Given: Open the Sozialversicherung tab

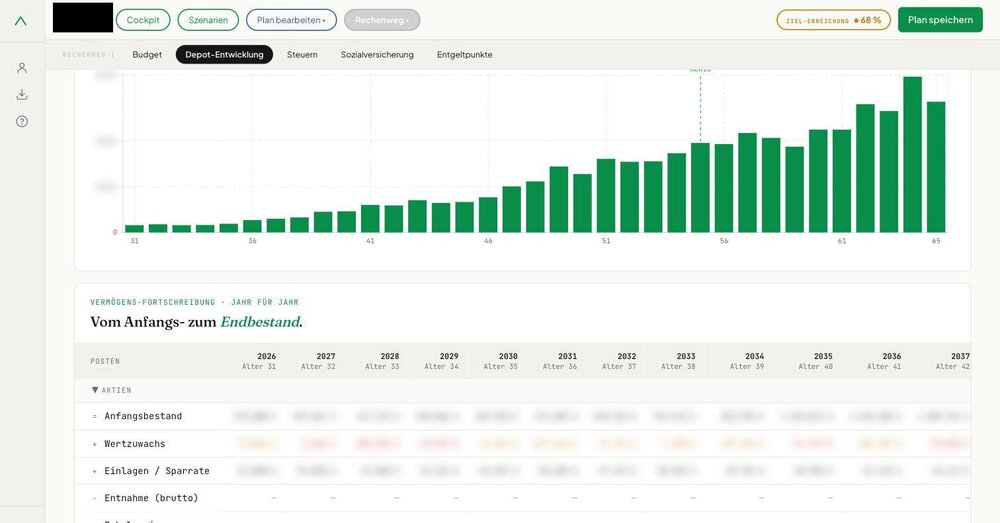Looking at the screenshot, I should (x=377, y=55).
